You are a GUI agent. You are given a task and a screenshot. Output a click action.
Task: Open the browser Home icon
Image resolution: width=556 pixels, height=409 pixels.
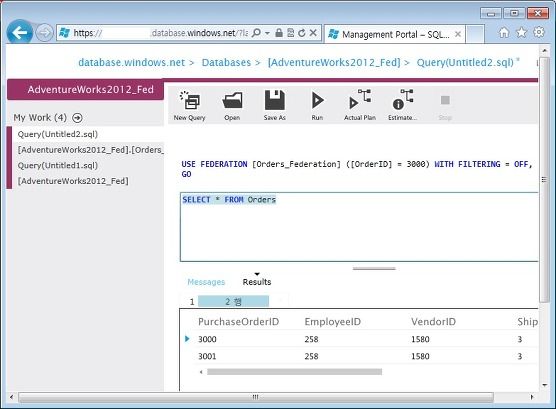504,33
